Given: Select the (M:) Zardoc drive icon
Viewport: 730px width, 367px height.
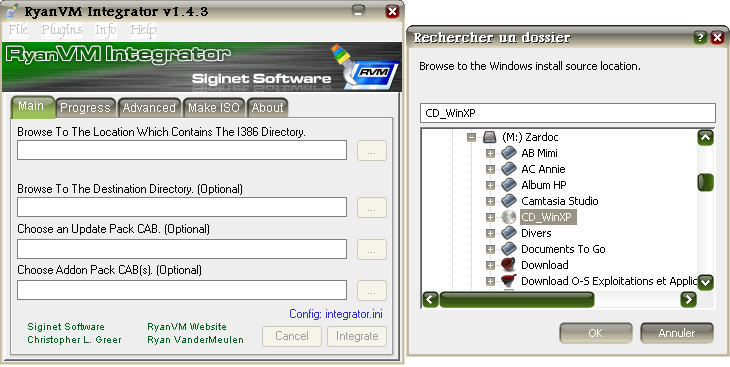Looking at the screenshot, I should pyautogui.click(x=490, y=137).
